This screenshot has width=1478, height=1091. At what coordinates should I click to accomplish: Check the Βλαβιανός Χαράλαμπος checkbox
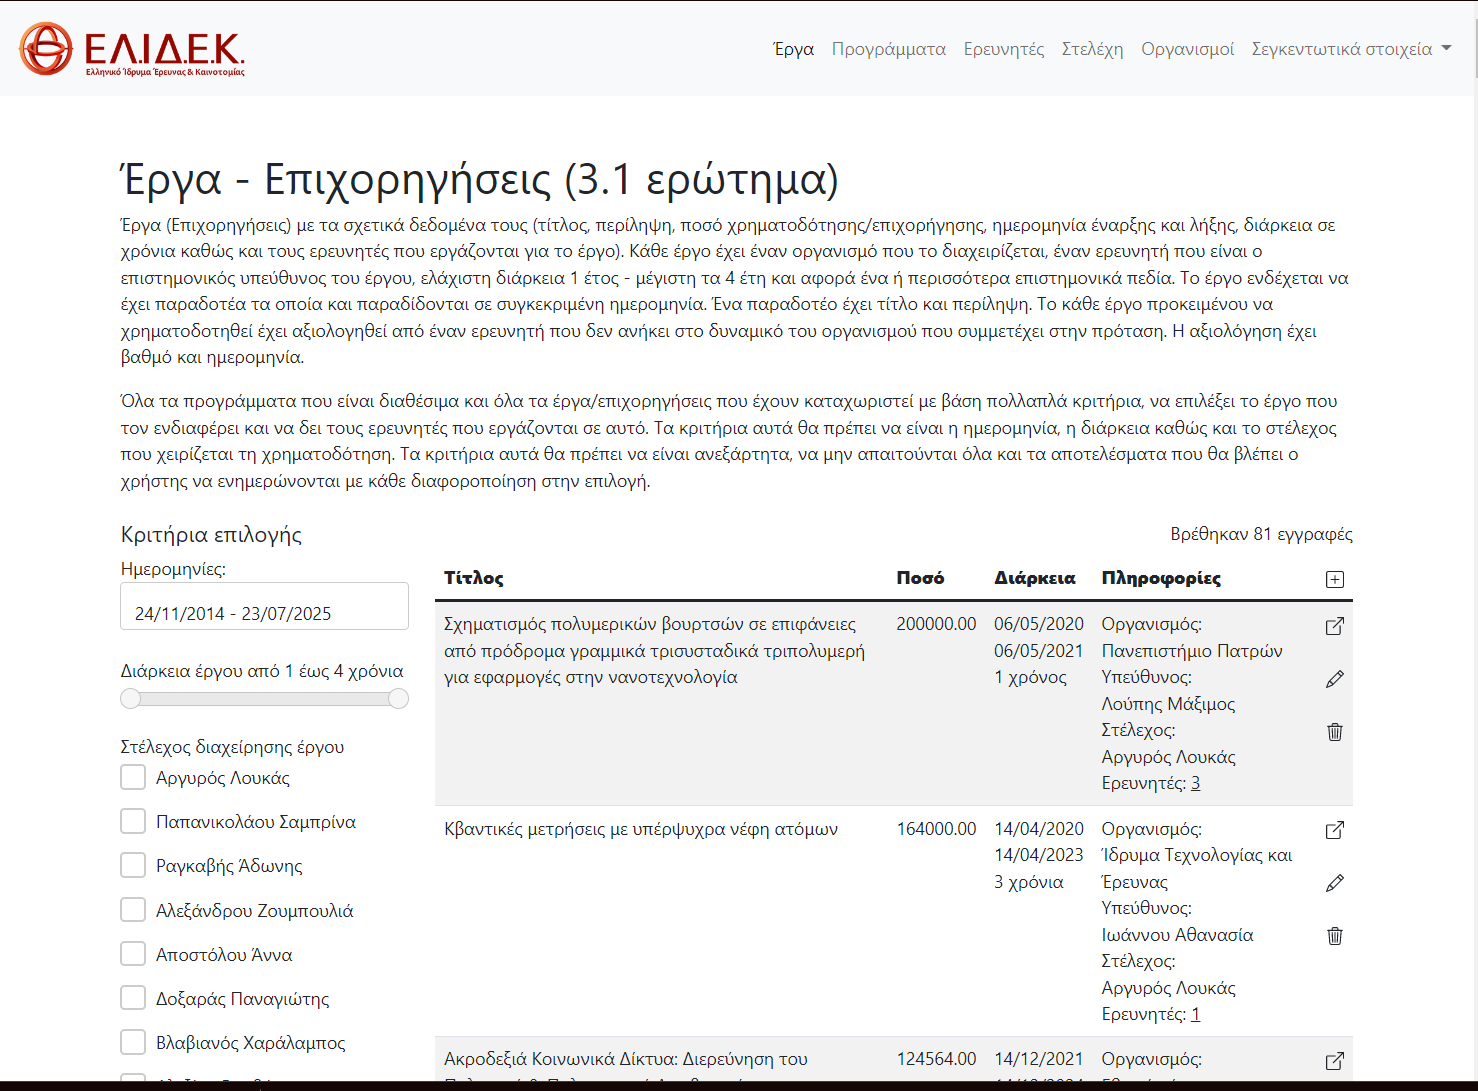pos(133,1042)
